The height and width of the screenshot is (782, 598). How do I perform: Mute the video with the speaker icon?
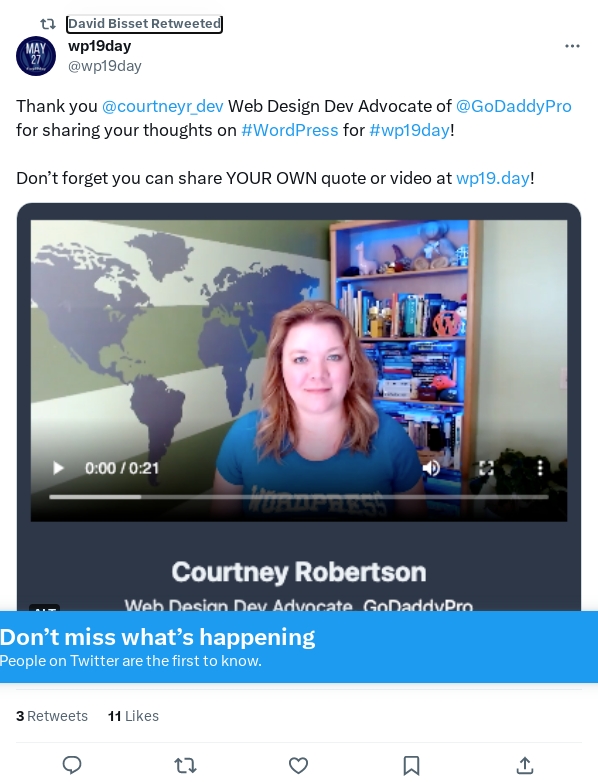431,468
